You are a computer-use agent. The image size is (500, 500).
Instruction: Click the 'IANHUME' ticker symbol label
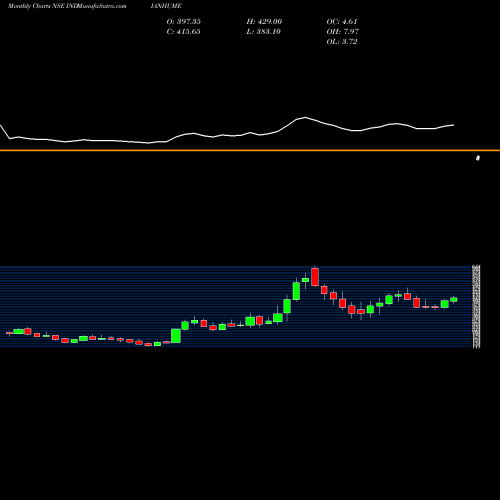pos(166,6)
